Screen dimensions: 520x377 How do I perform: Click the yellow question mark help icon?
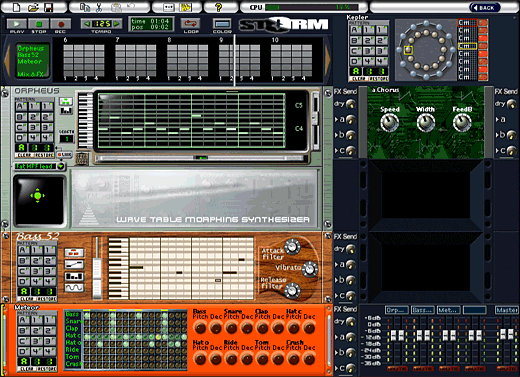[218, 7]
